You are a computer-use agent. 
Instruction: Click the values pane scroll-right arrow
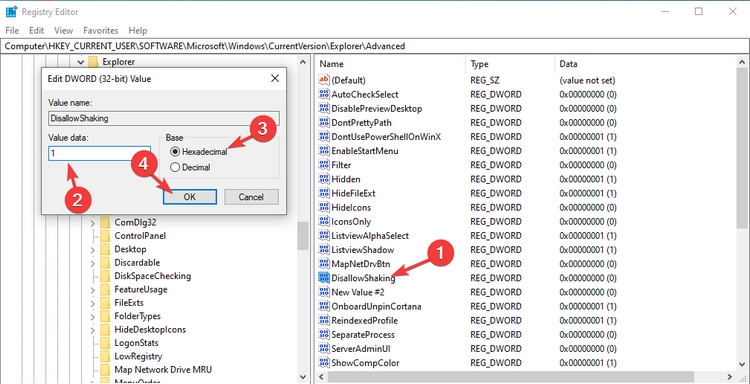pyautogui.click(x=729, y=376)
